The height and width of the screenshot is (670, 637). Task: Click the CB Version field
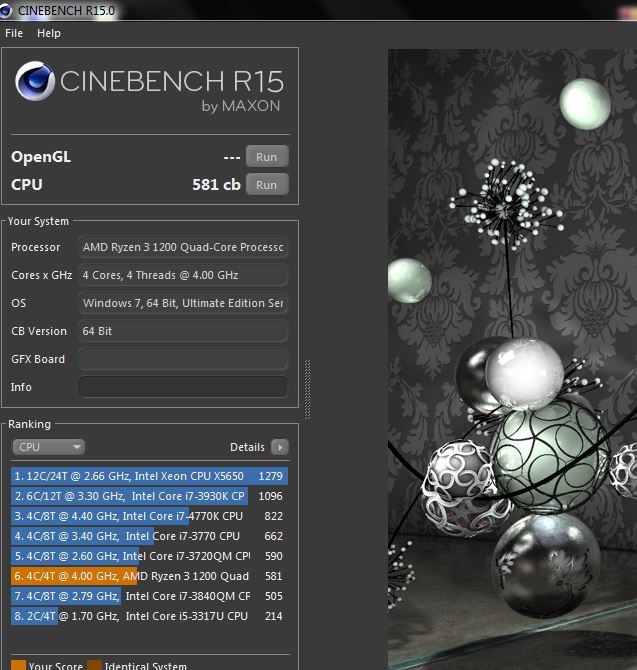(183, 331)
